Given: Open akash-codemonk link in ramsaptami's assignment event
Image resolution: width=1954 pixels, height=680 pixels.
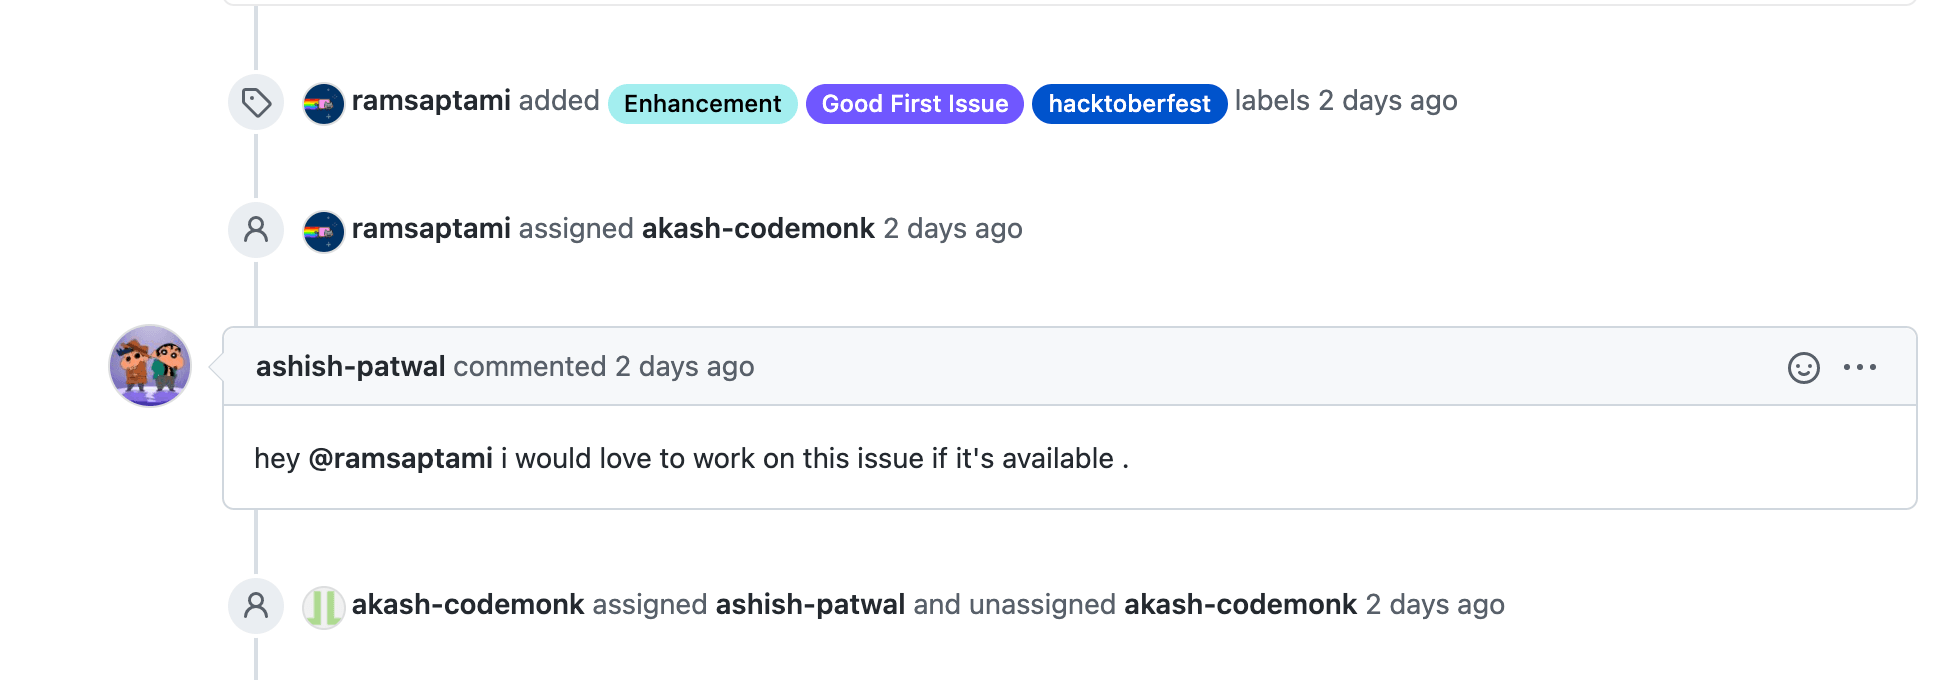Looking at the screenshot, I should [x=758, y=229].
